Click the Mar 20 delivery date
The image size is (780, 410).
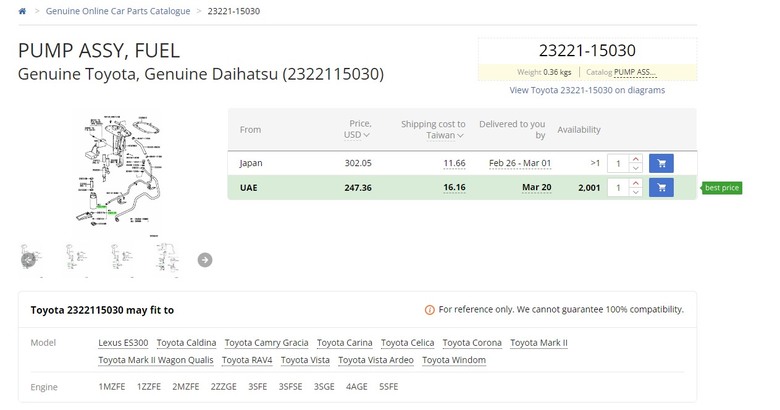pyautogui.click(x=537, y=188)
